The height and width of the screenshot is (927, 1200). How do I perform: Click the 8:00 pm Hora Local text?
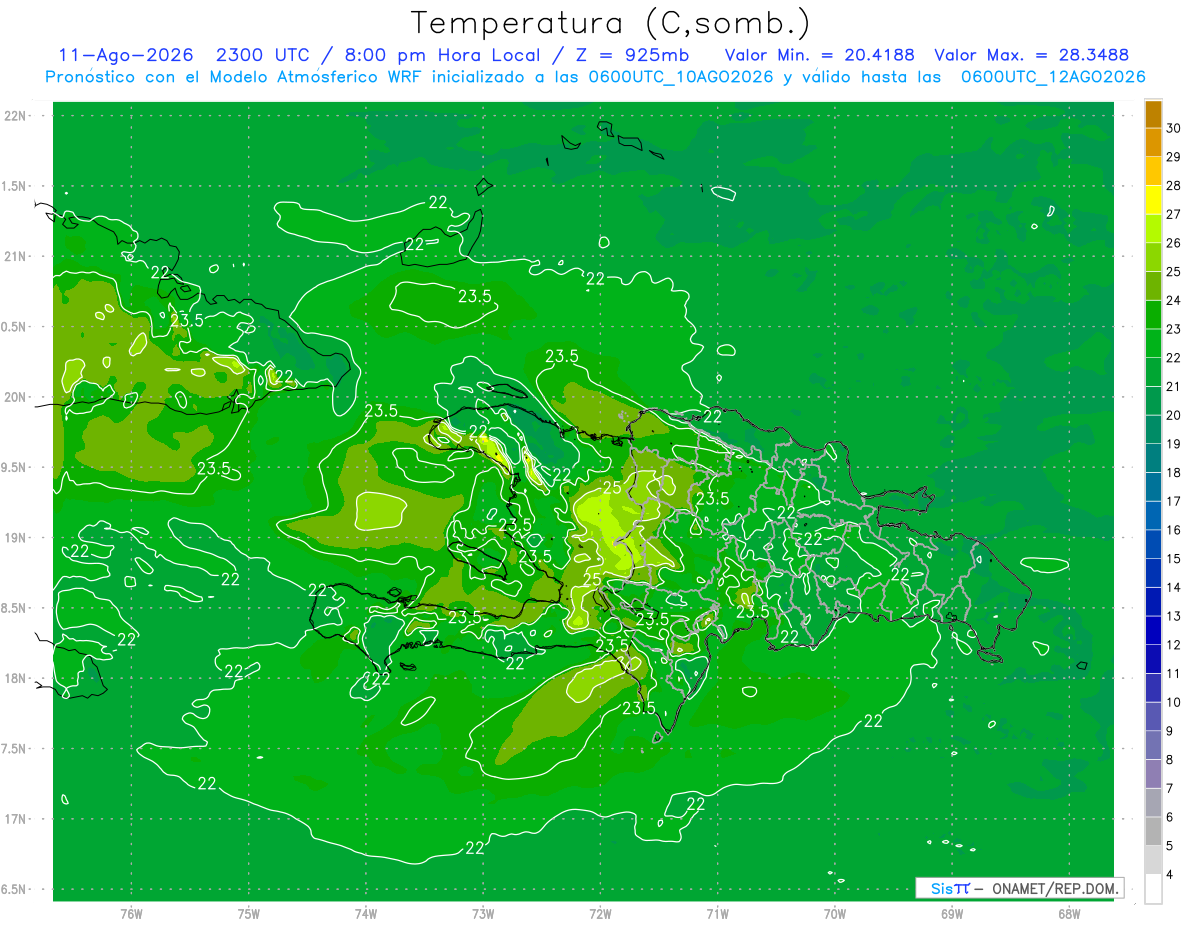(x=443, y=55)
